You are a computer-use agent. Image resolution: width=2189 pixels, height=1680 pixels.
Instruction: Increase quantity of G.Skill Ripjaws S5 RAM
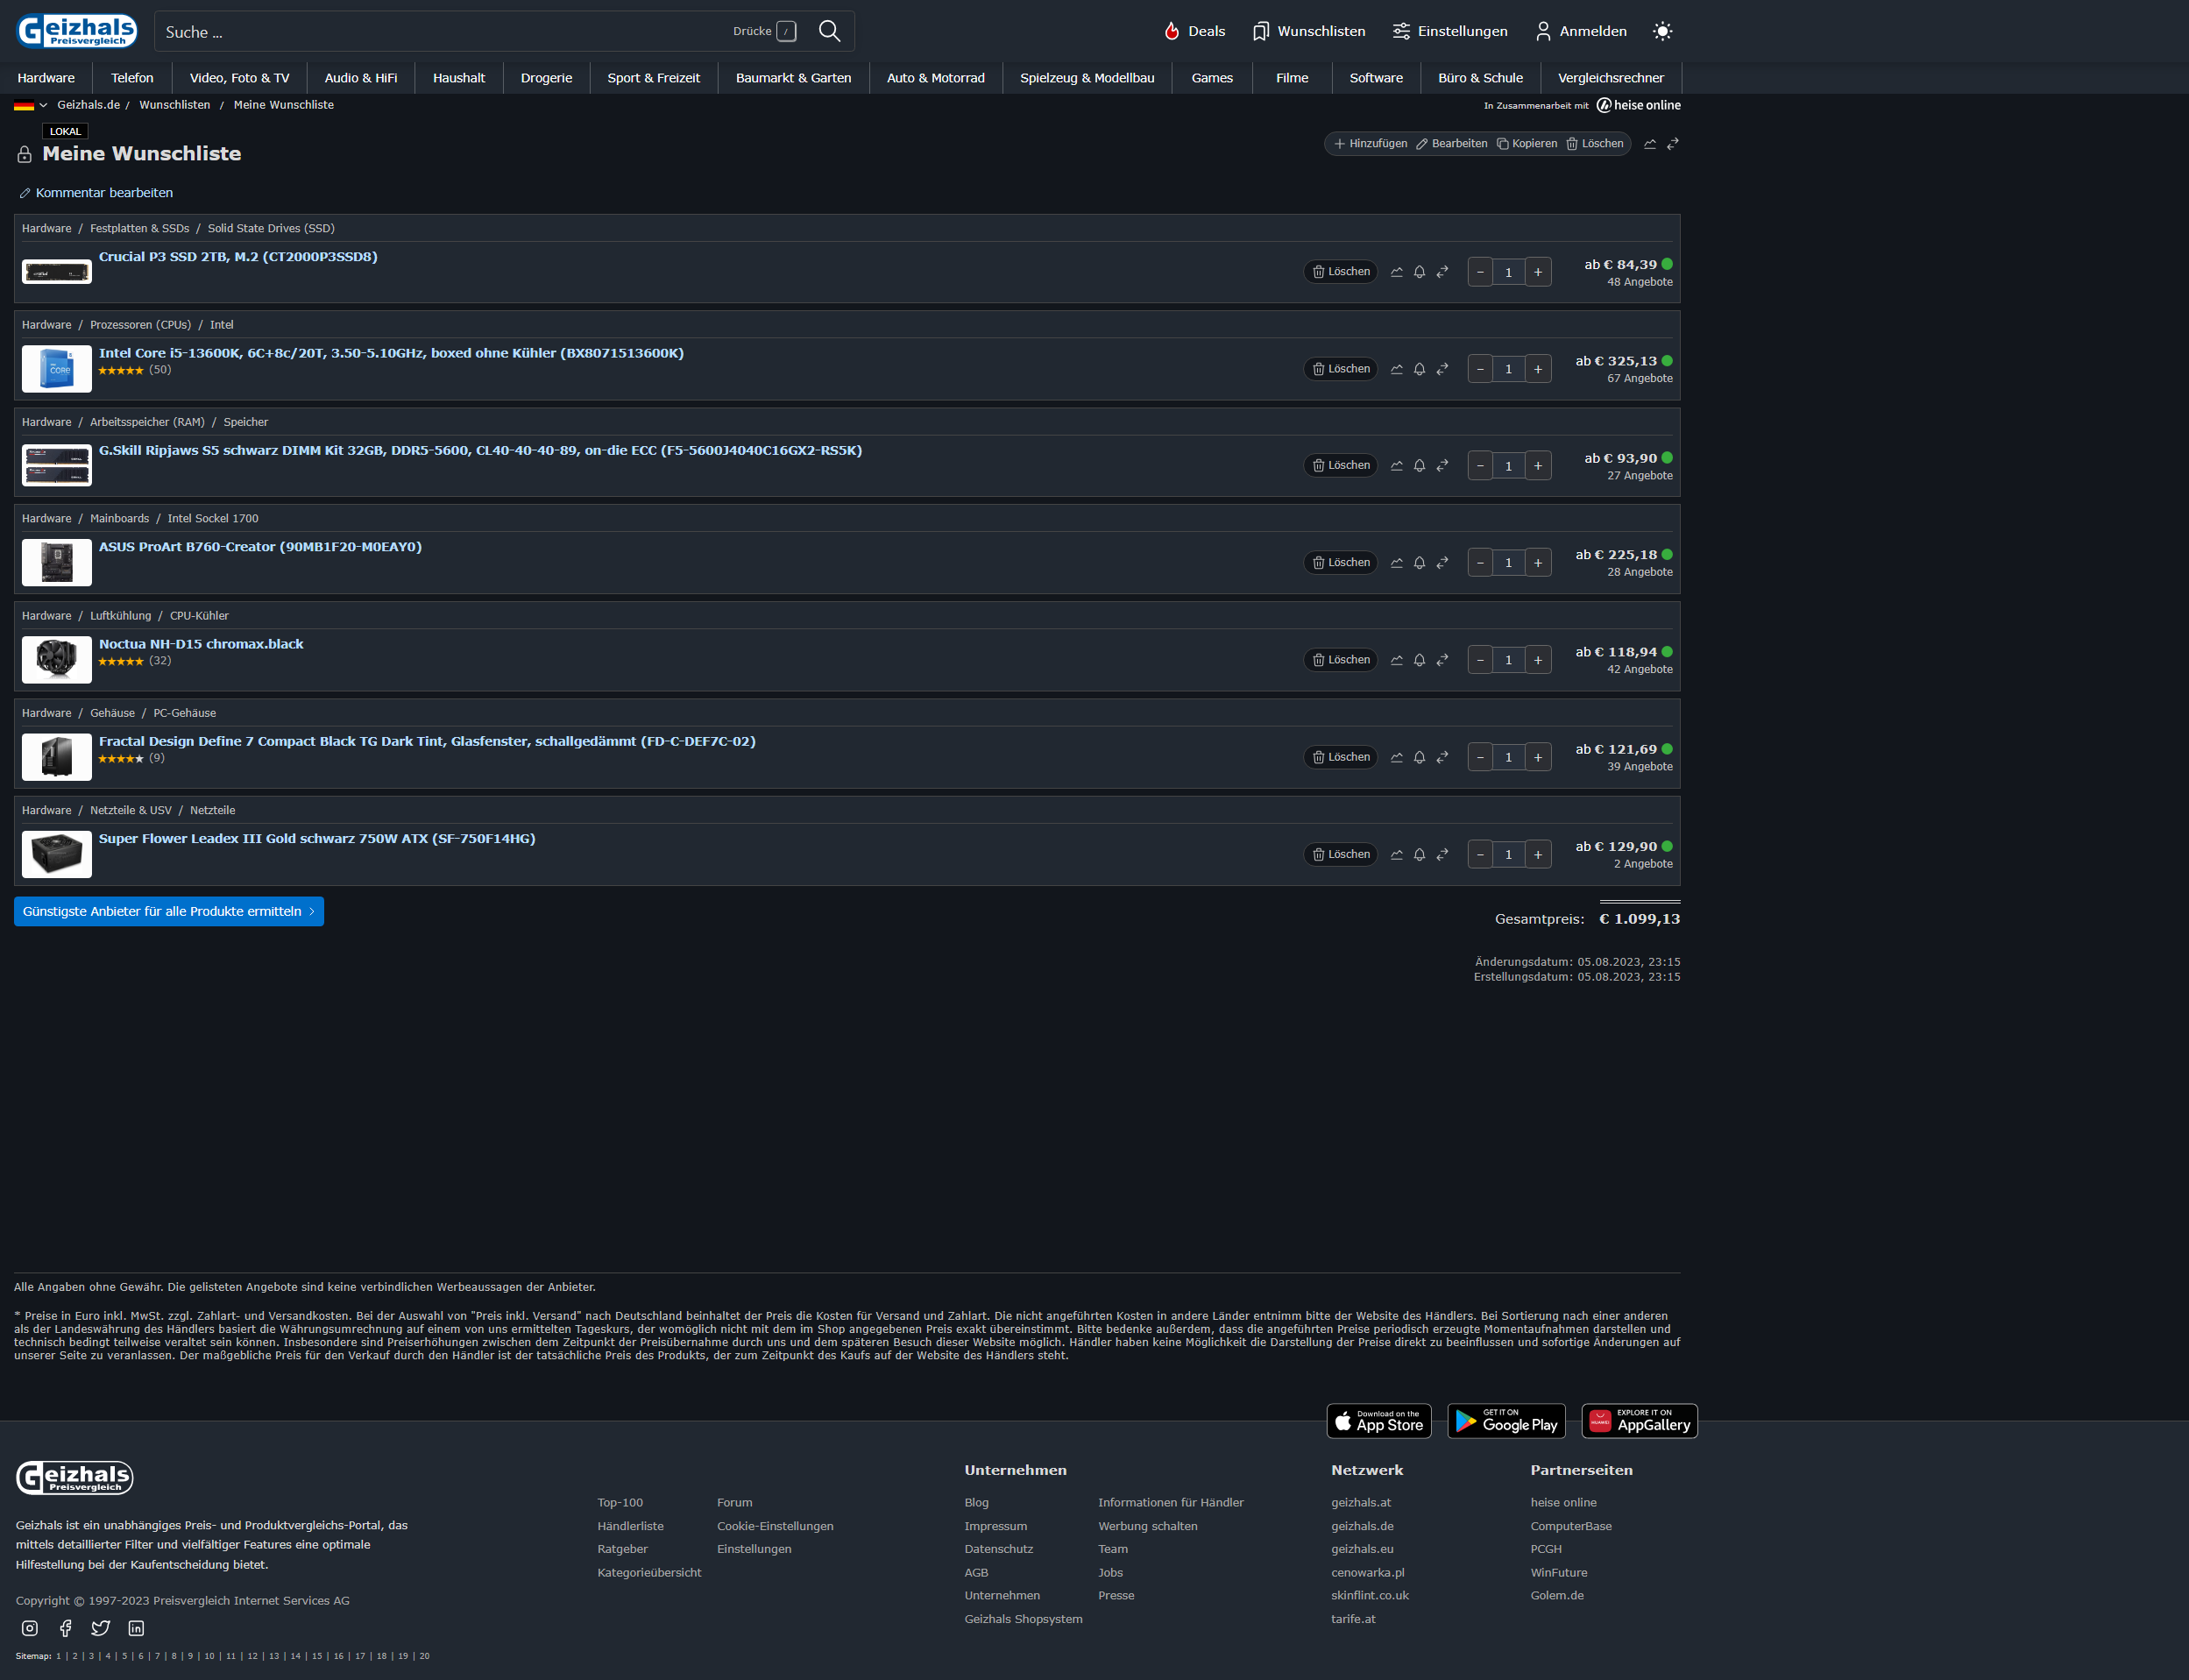[1538, 466]
